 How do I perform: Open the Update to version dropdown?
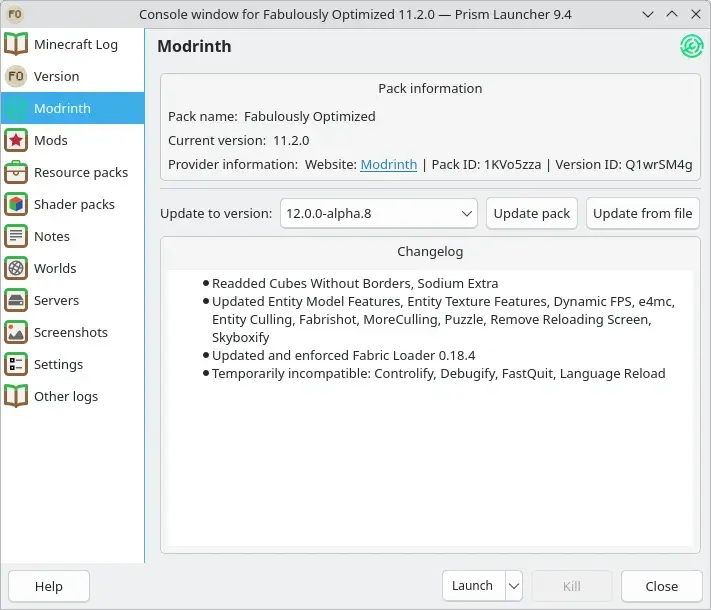coord(379,213)
